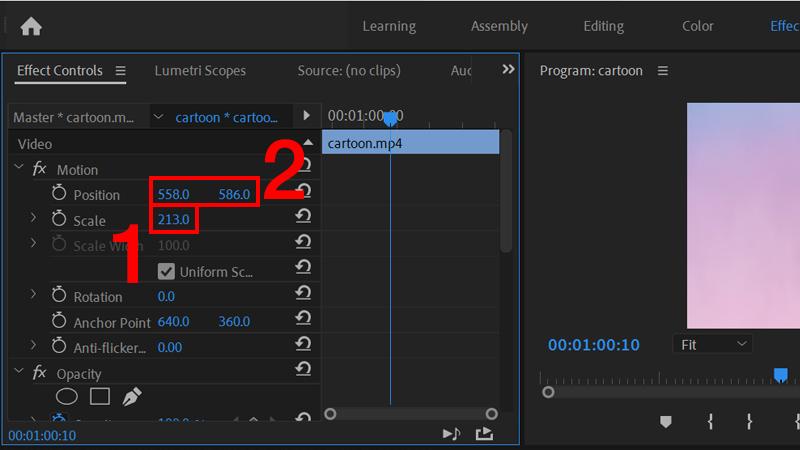The height and width of the screenshot is (450, 800).
Task: Expand the Scale property
Action: coord(33,218)
